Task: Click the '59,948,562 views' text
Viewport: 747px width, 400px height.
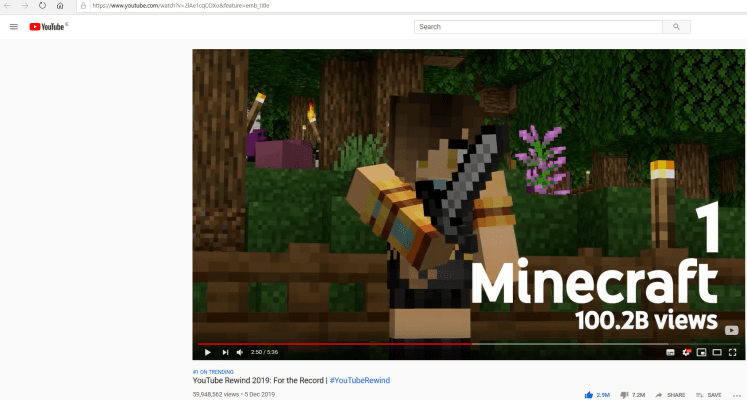Action: pyautogui.click(x=216, y=394)
